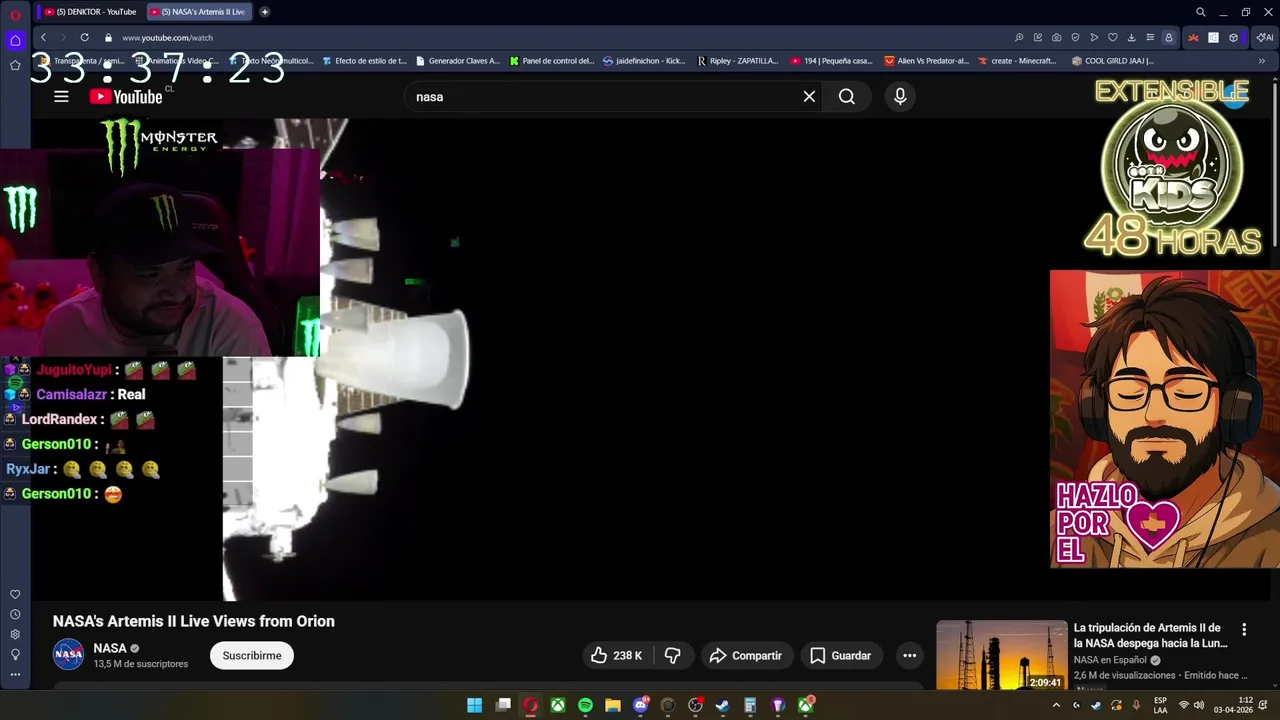Open Steam from the taskbar
This screenshot has width=1280, height=720.
tap(723, 705)
